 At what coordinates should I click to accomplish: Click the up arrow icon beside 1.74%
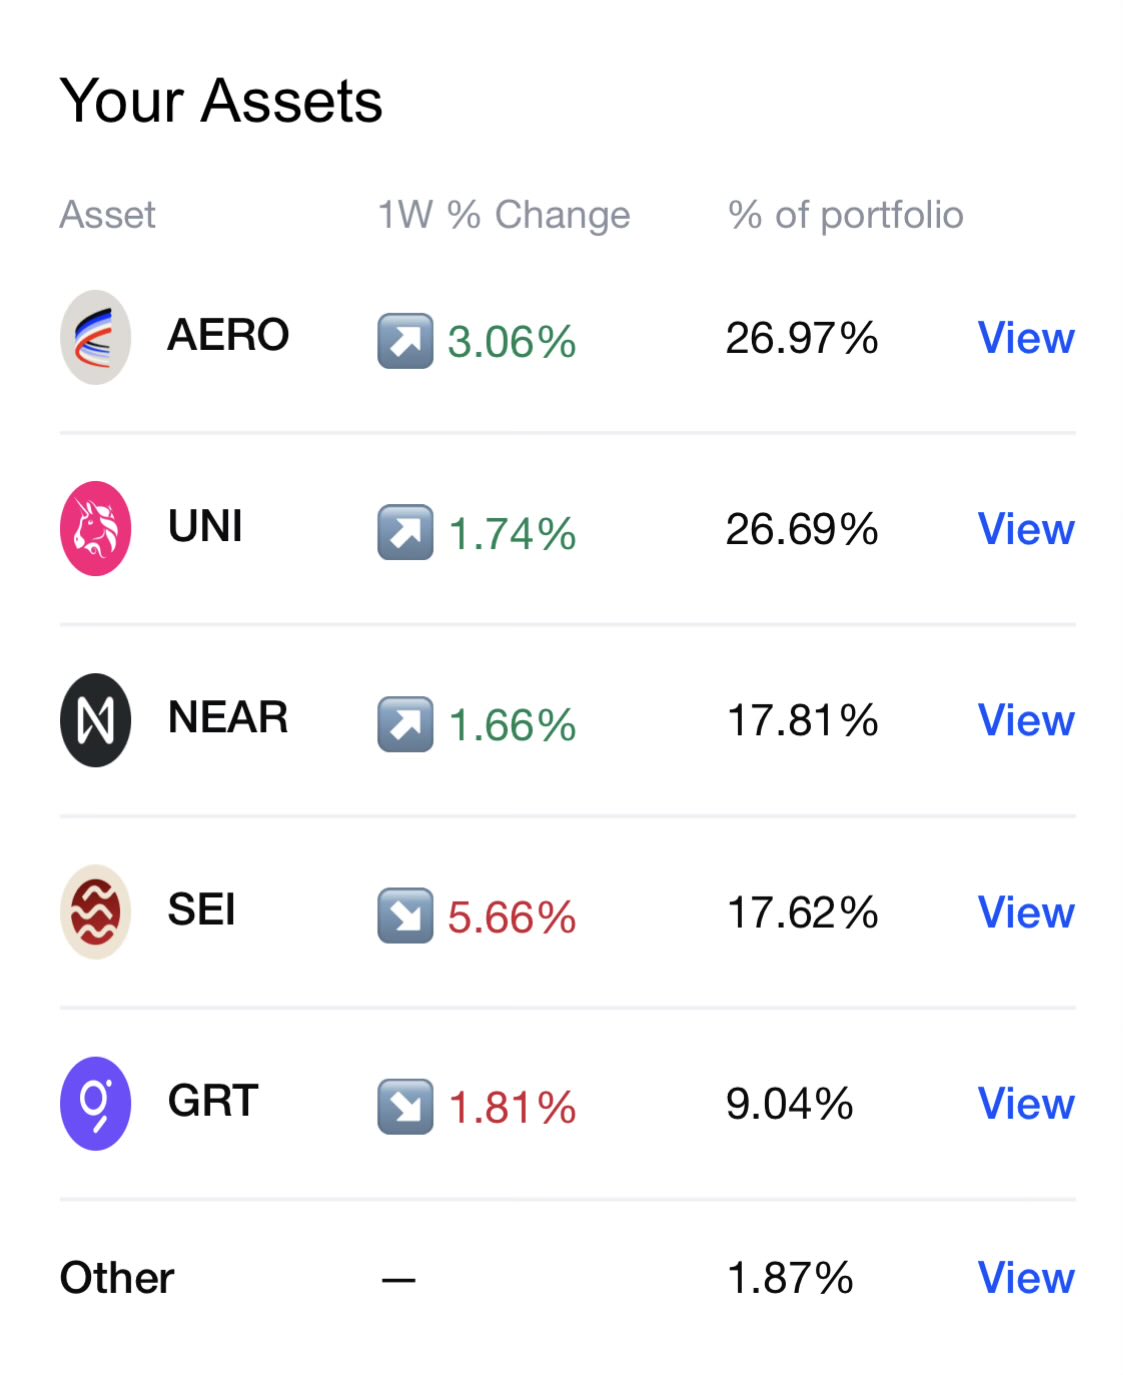pos(405,532)
